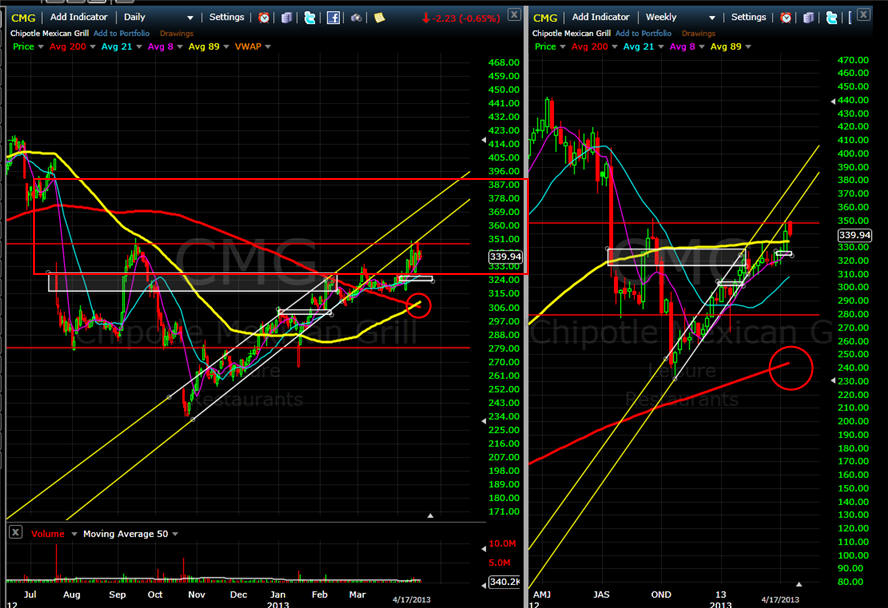Click the 339.94 price label on Daily axis
Image resolution: width=888 pixels, height=608 pixels.
(505, 257)
